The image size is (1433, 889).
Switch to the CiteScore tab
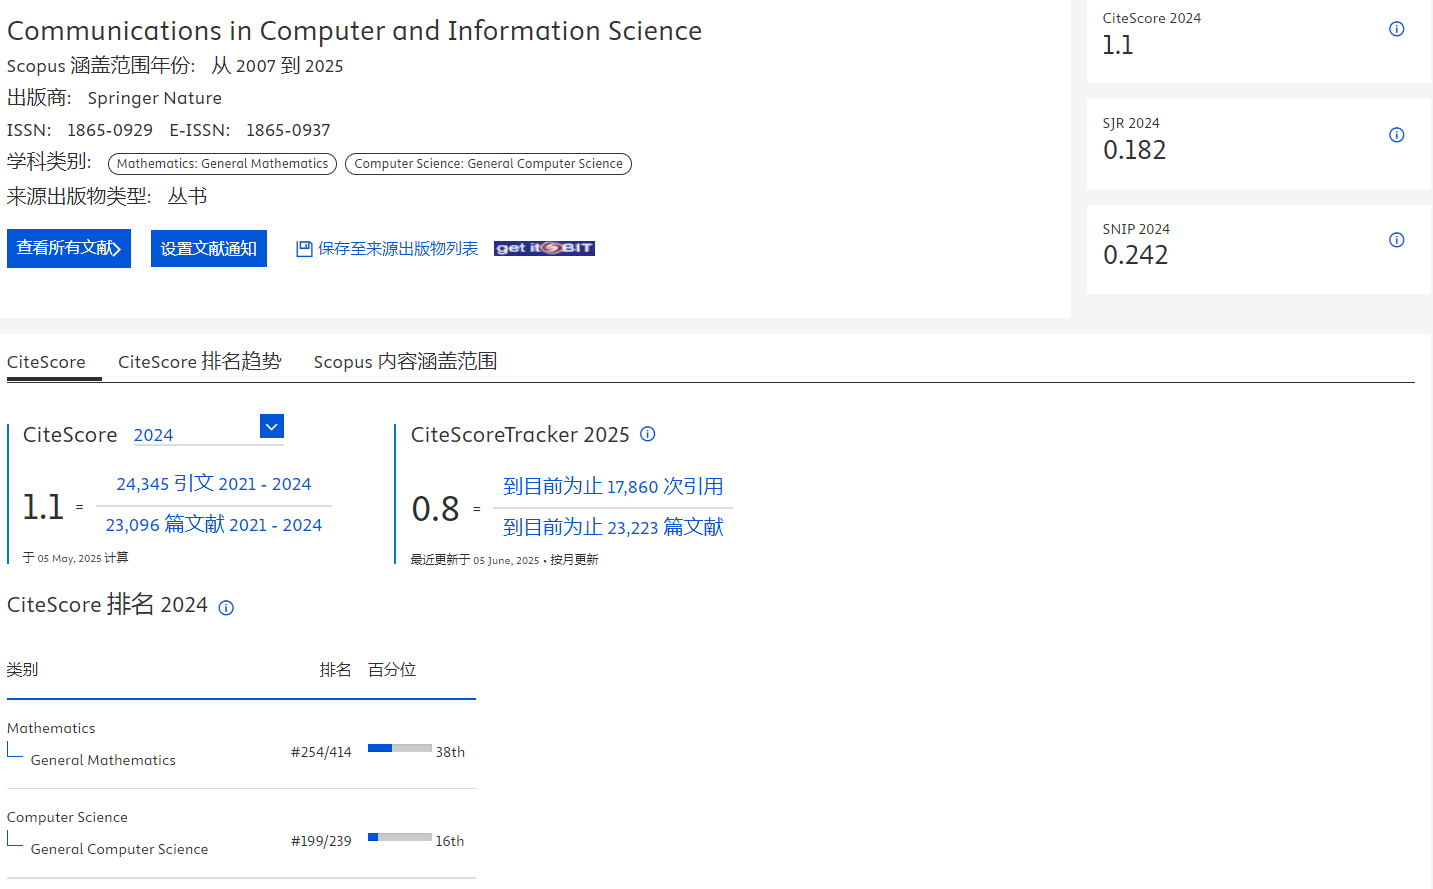tap(46, 362)
